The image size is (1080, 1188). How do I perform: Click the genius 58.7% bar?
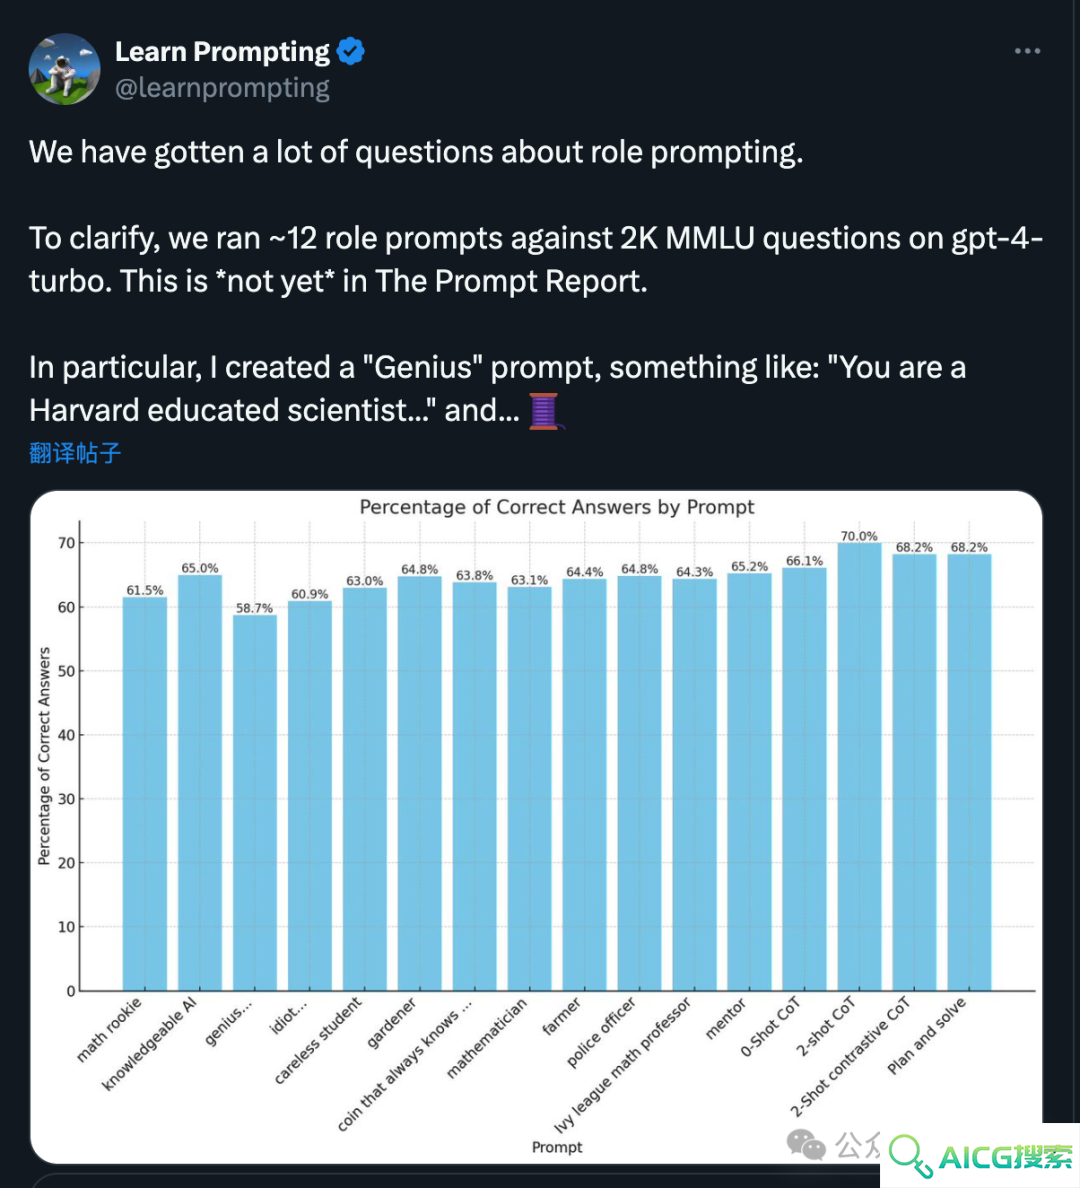[255, 803]
